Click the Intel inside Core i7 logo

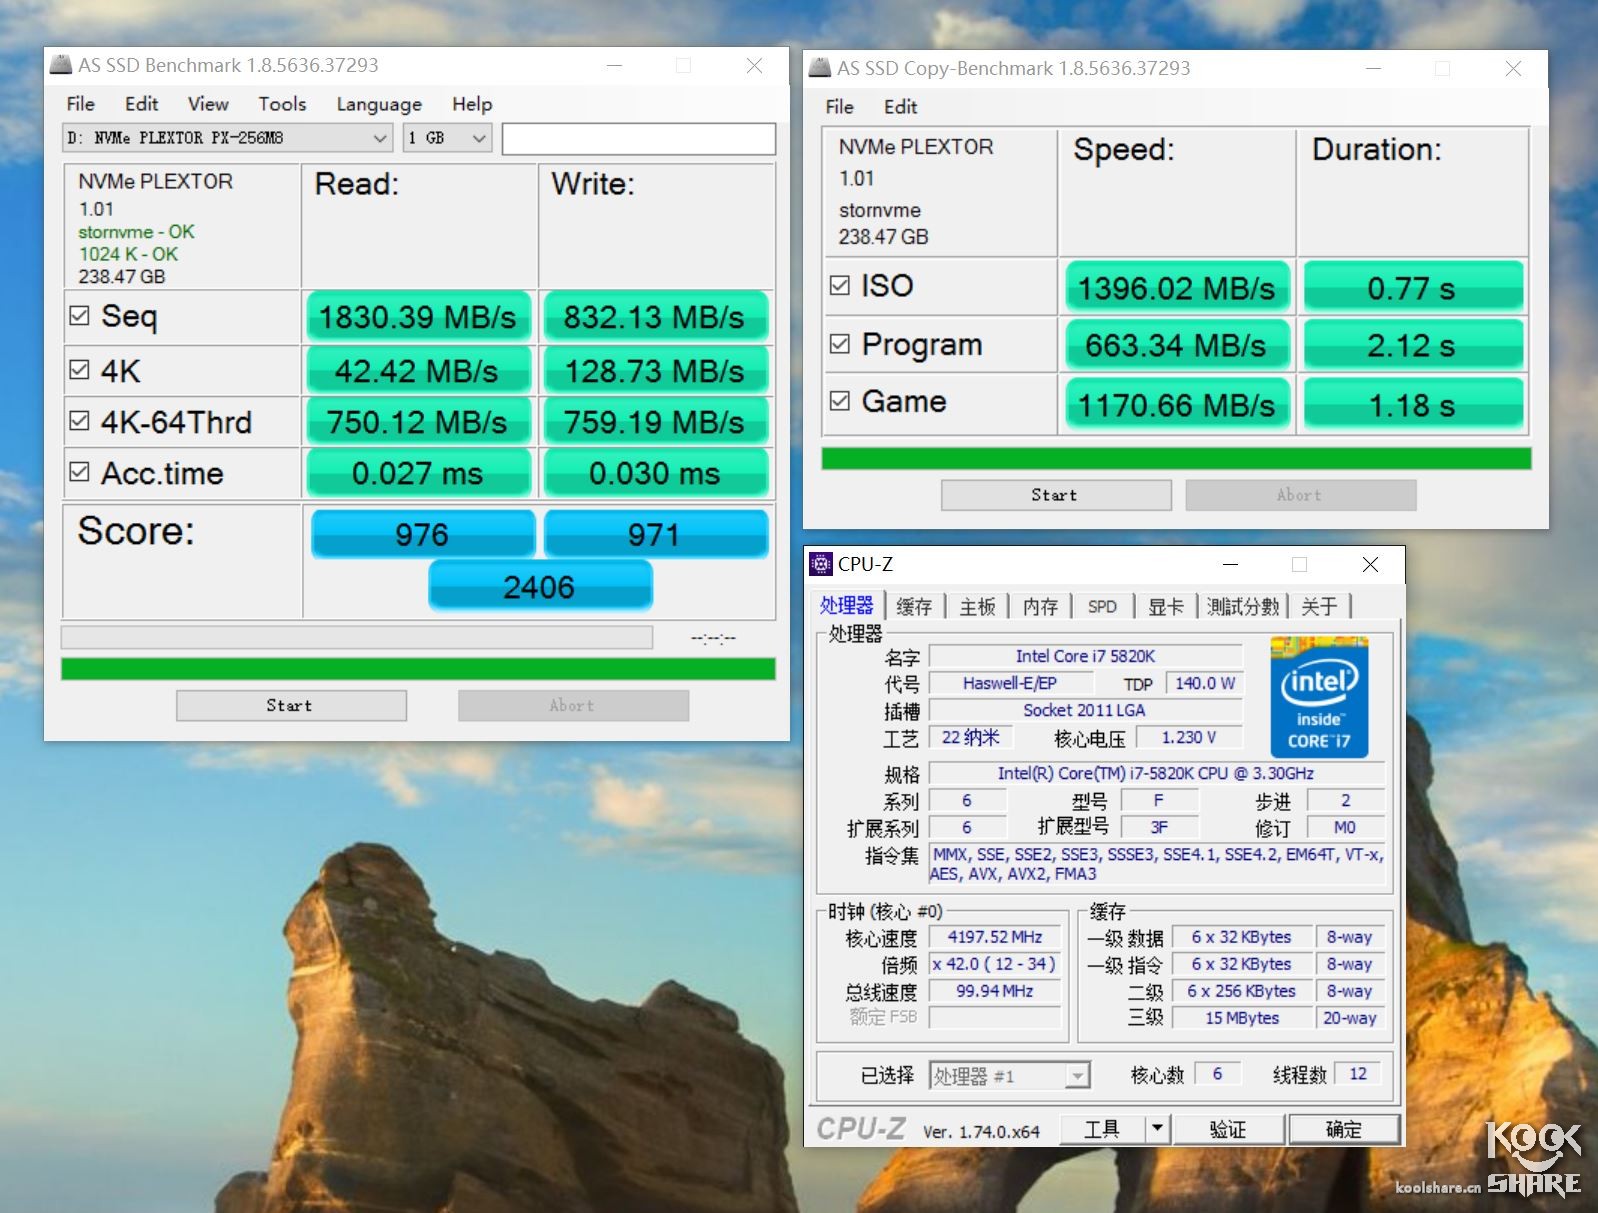tap(1319, 697)
